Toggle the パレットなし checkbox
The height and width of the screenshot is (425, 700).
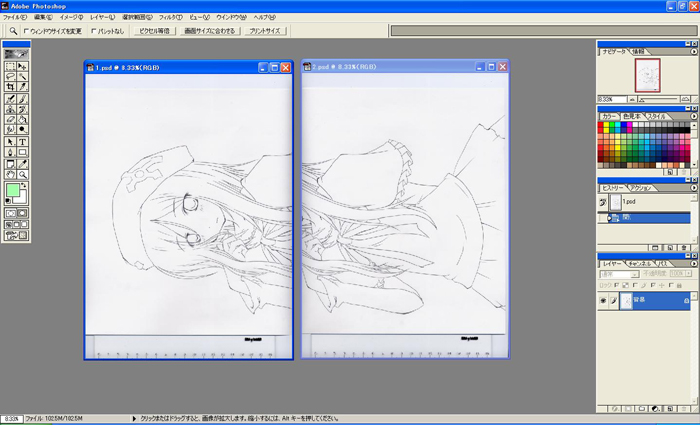click(93, 31)
